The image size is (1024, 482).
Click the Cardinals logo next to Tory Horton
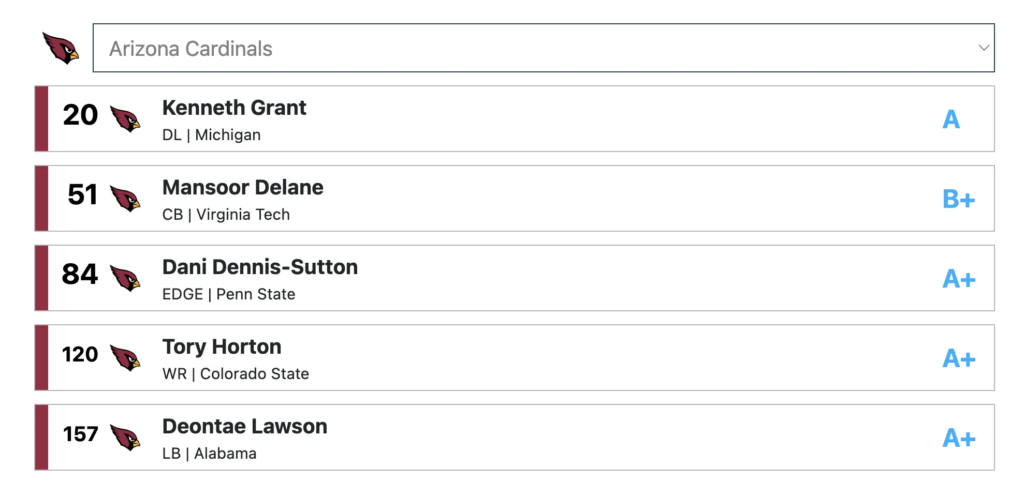coord(125,358)
